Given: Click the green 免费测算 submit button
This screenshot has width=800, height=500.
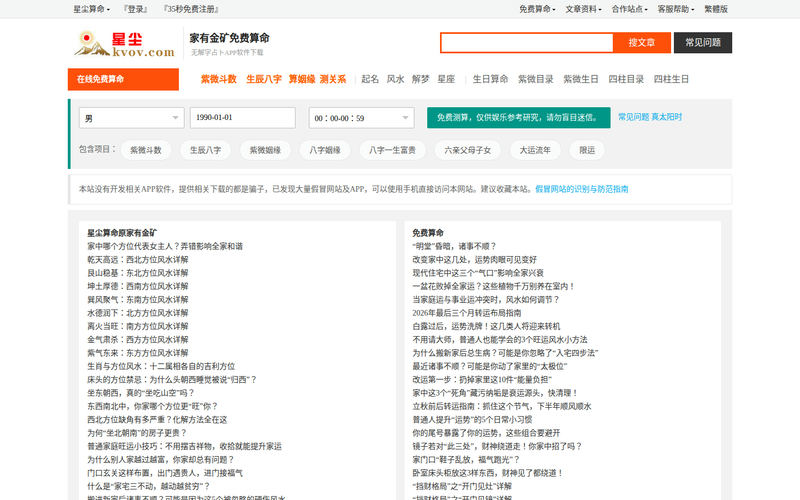Looking at the screenshot, I should 518,117.
